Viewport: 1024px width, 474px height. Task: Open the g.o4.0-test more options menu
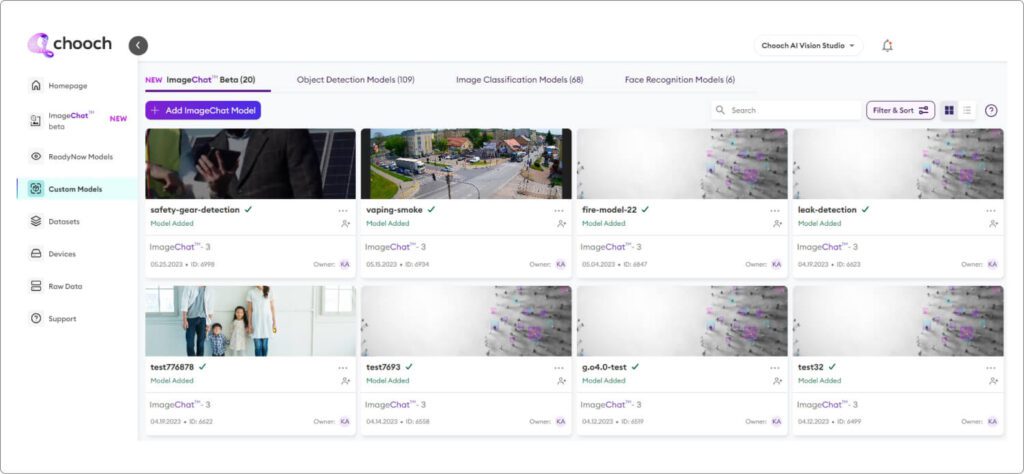775,368
